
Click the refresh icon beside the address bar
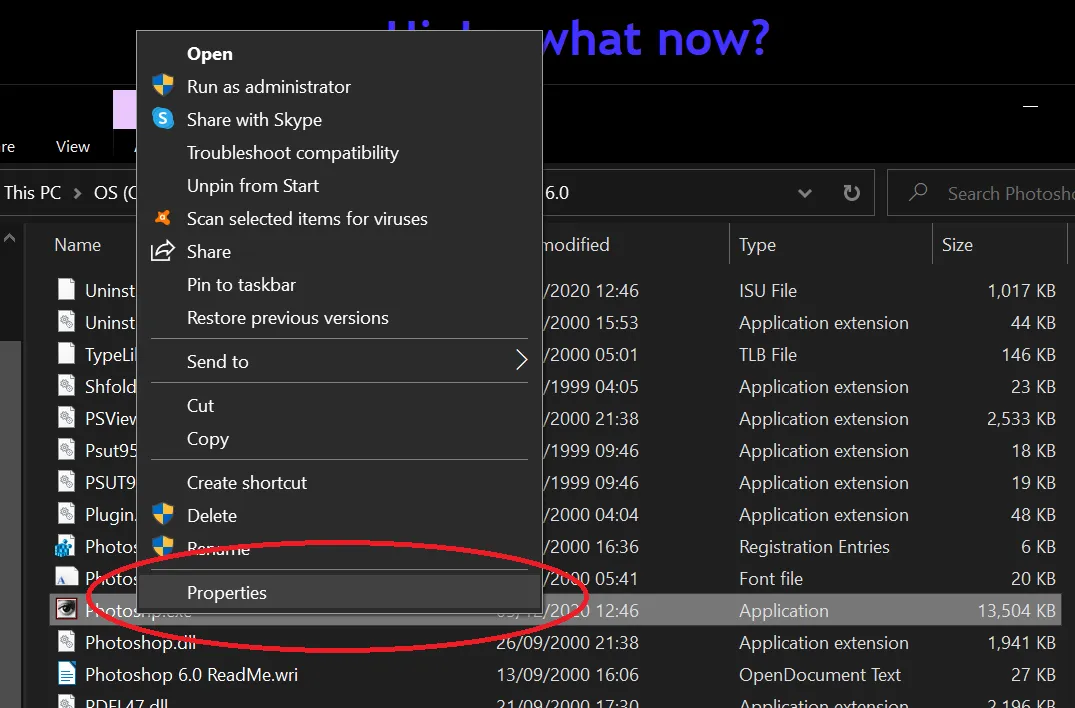click(x=851, y=193)
